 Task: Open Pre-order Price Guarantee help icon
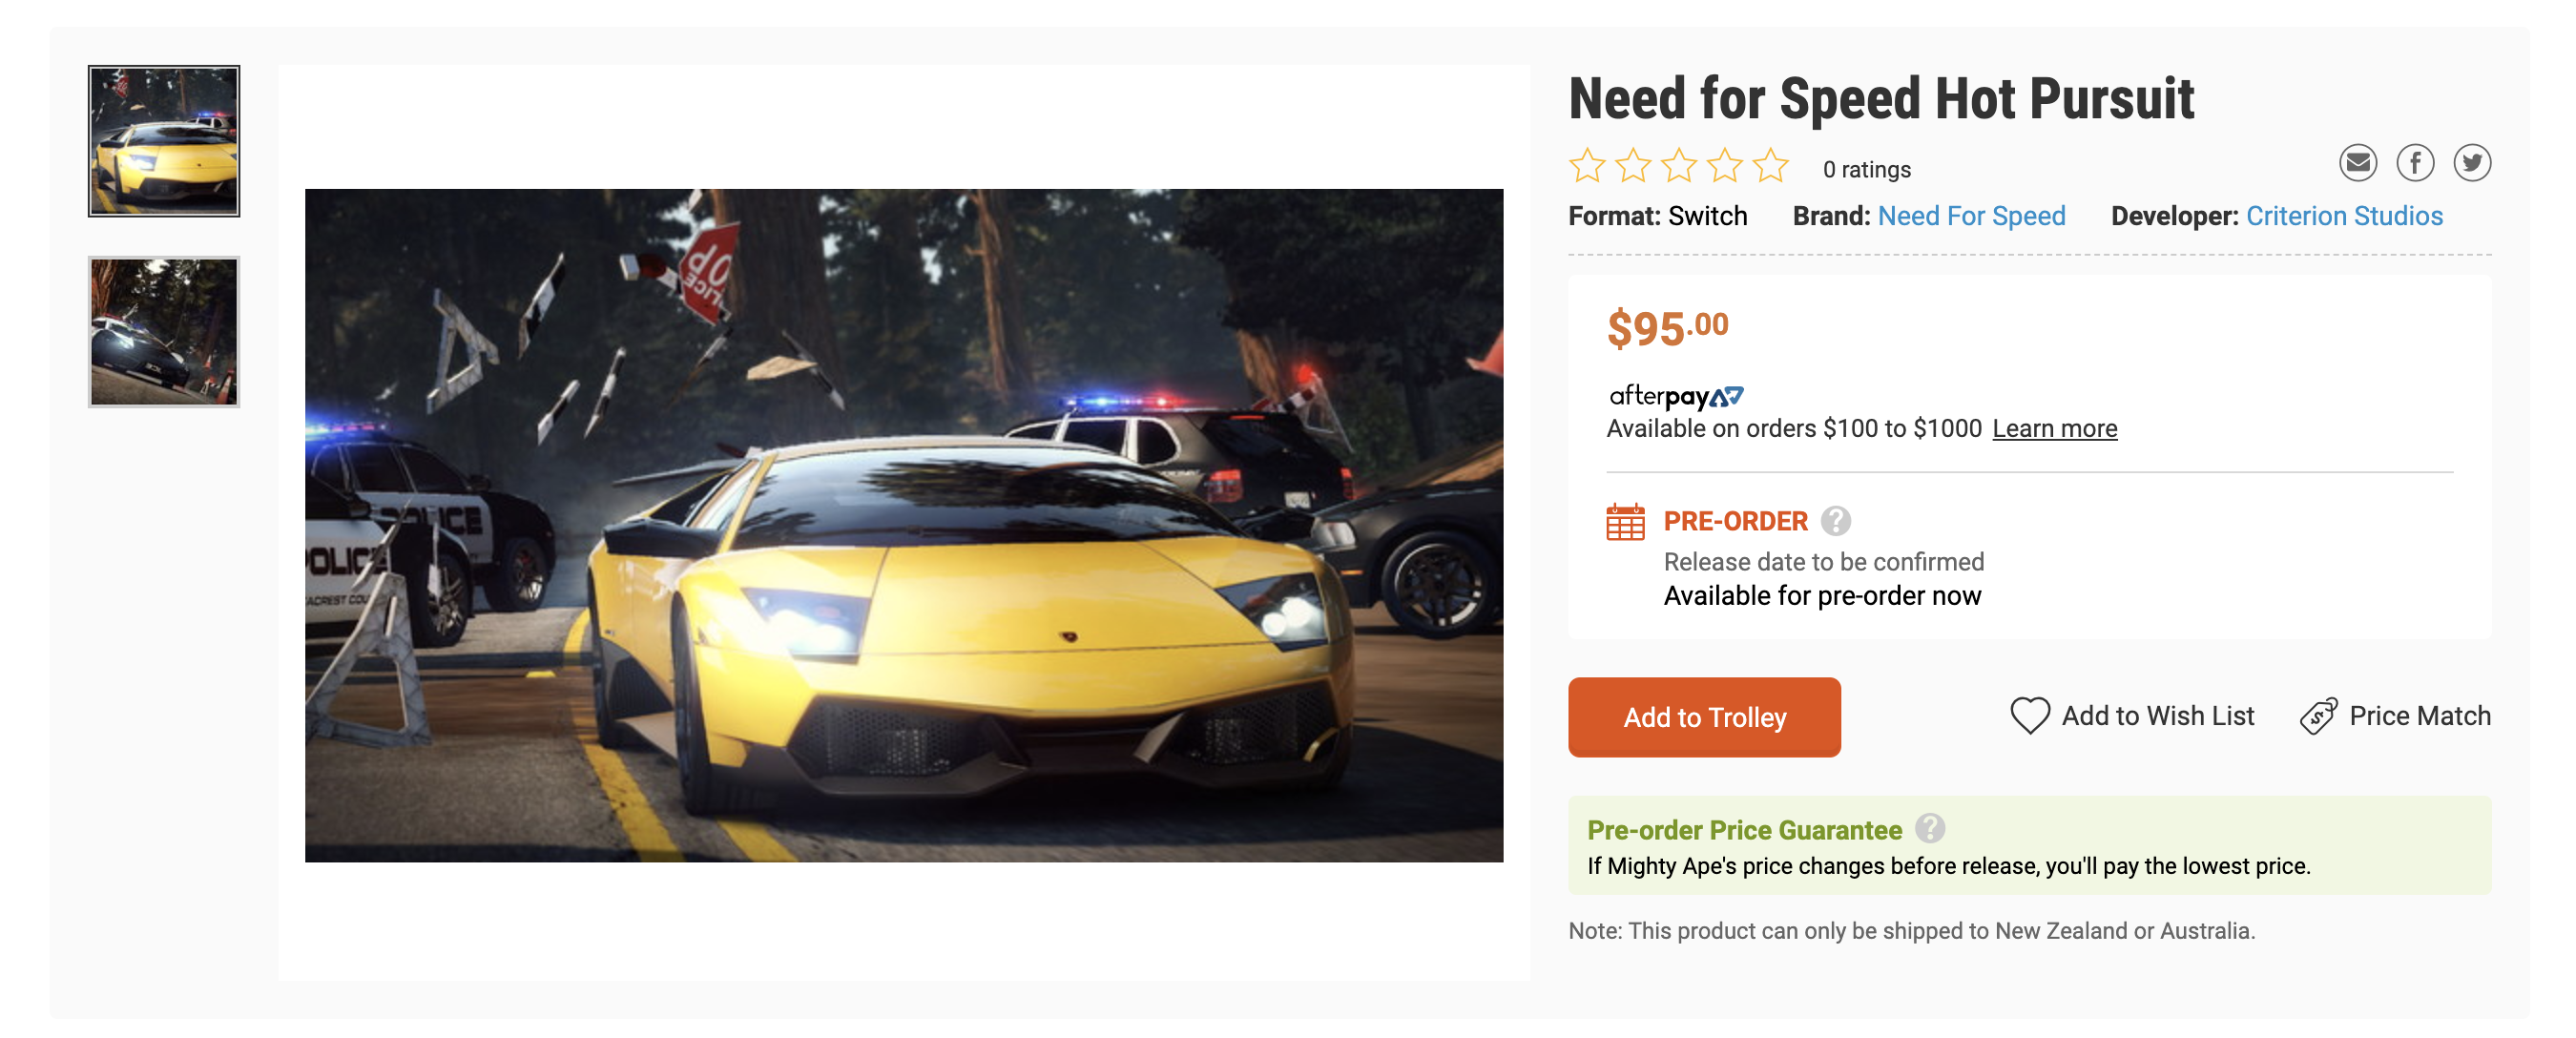coord(1929,829)
